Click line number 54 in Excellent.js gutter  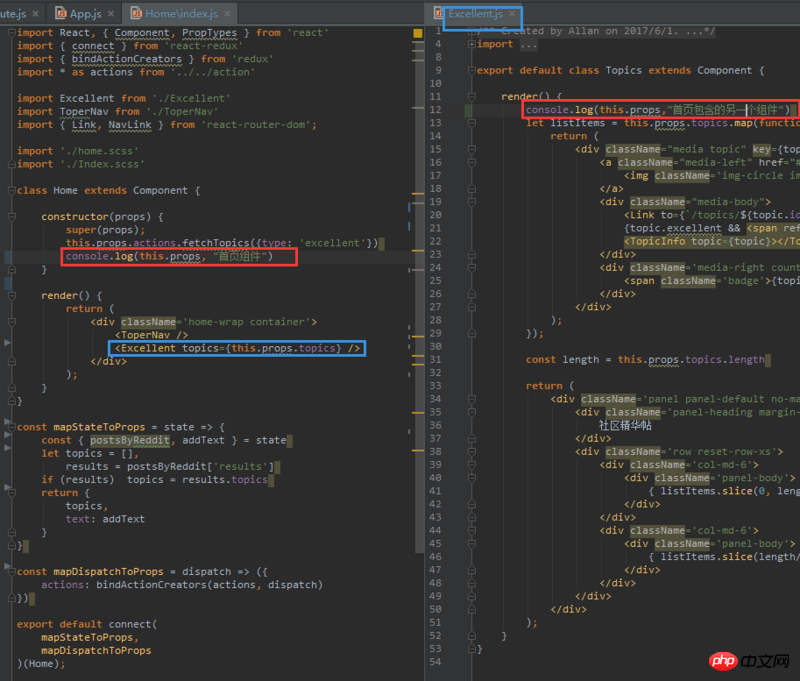435,662
